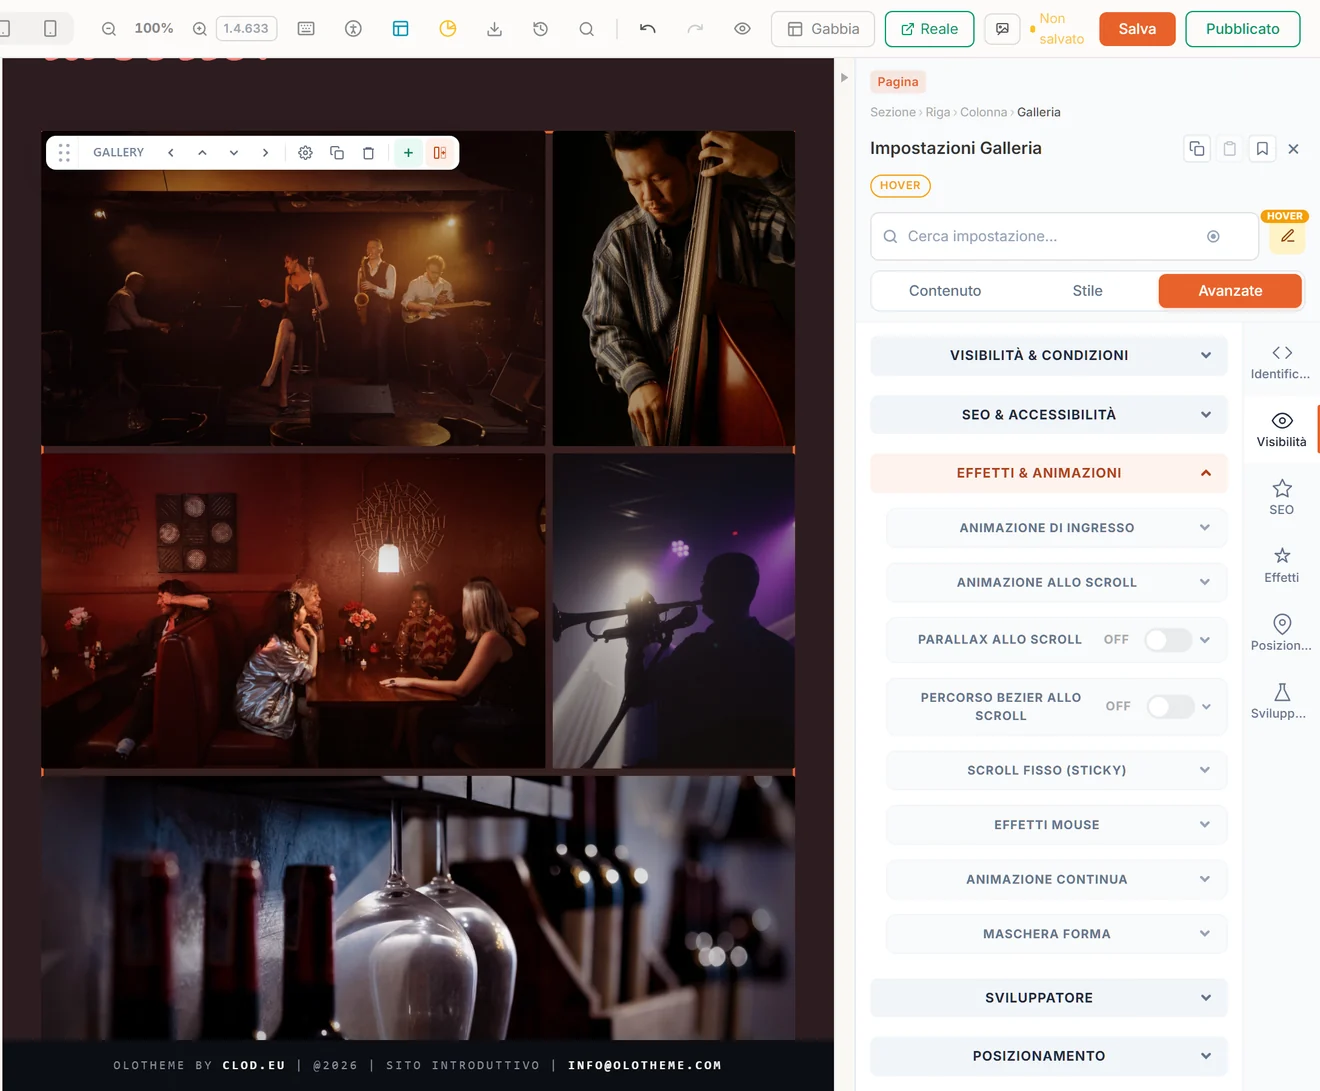Click the drag handle on Gallery toolbar
This screenshot has width=1320, height=1091.
pyautogui.click(x=64, y=153)
